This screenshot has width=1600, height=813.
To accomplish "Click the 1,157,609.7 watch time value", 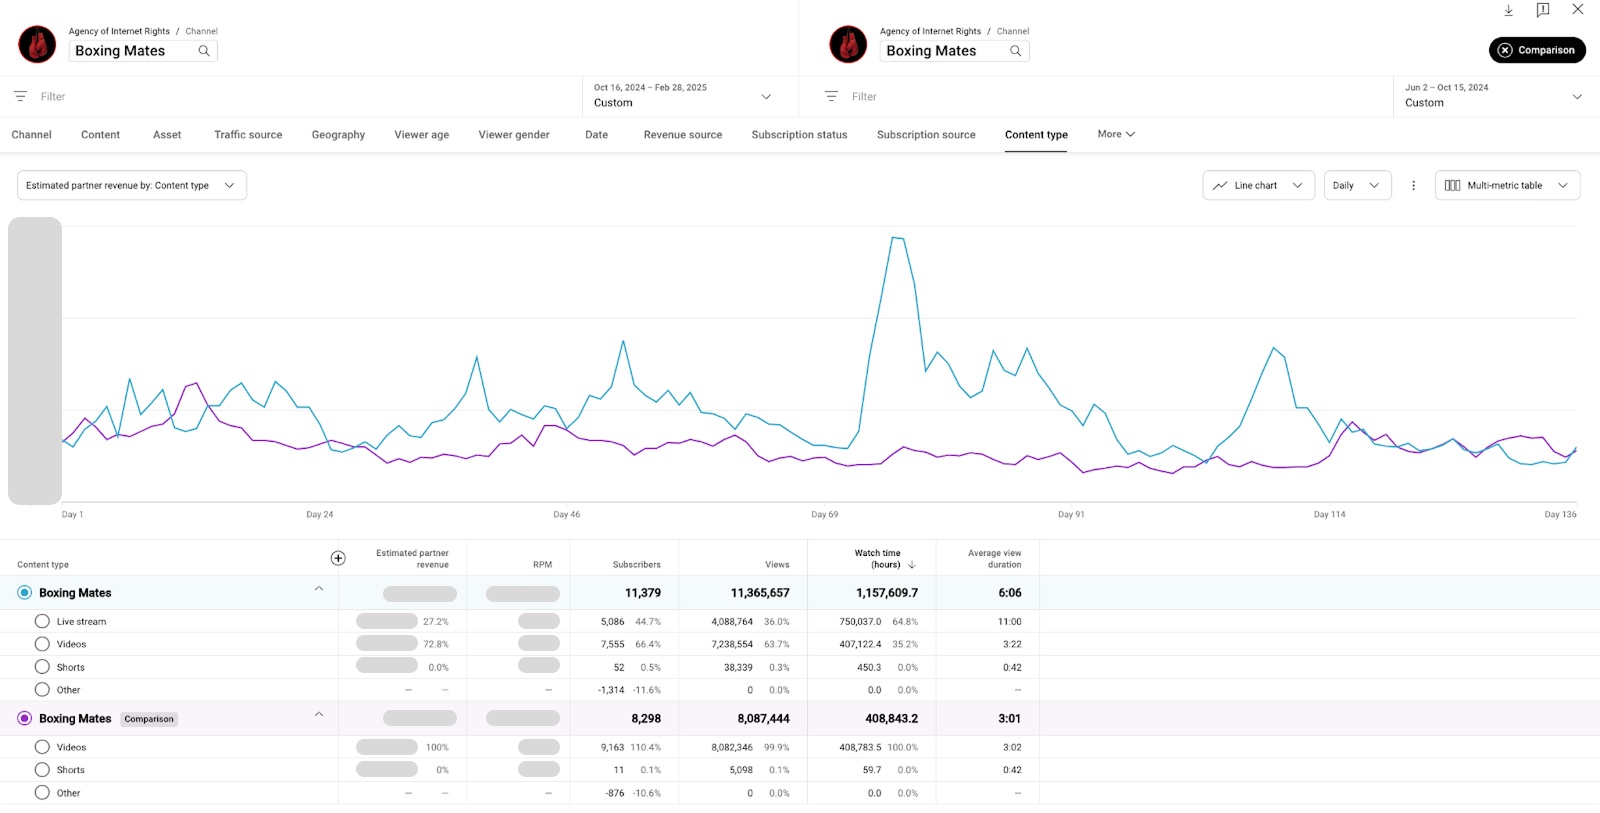I will (887, 593).
